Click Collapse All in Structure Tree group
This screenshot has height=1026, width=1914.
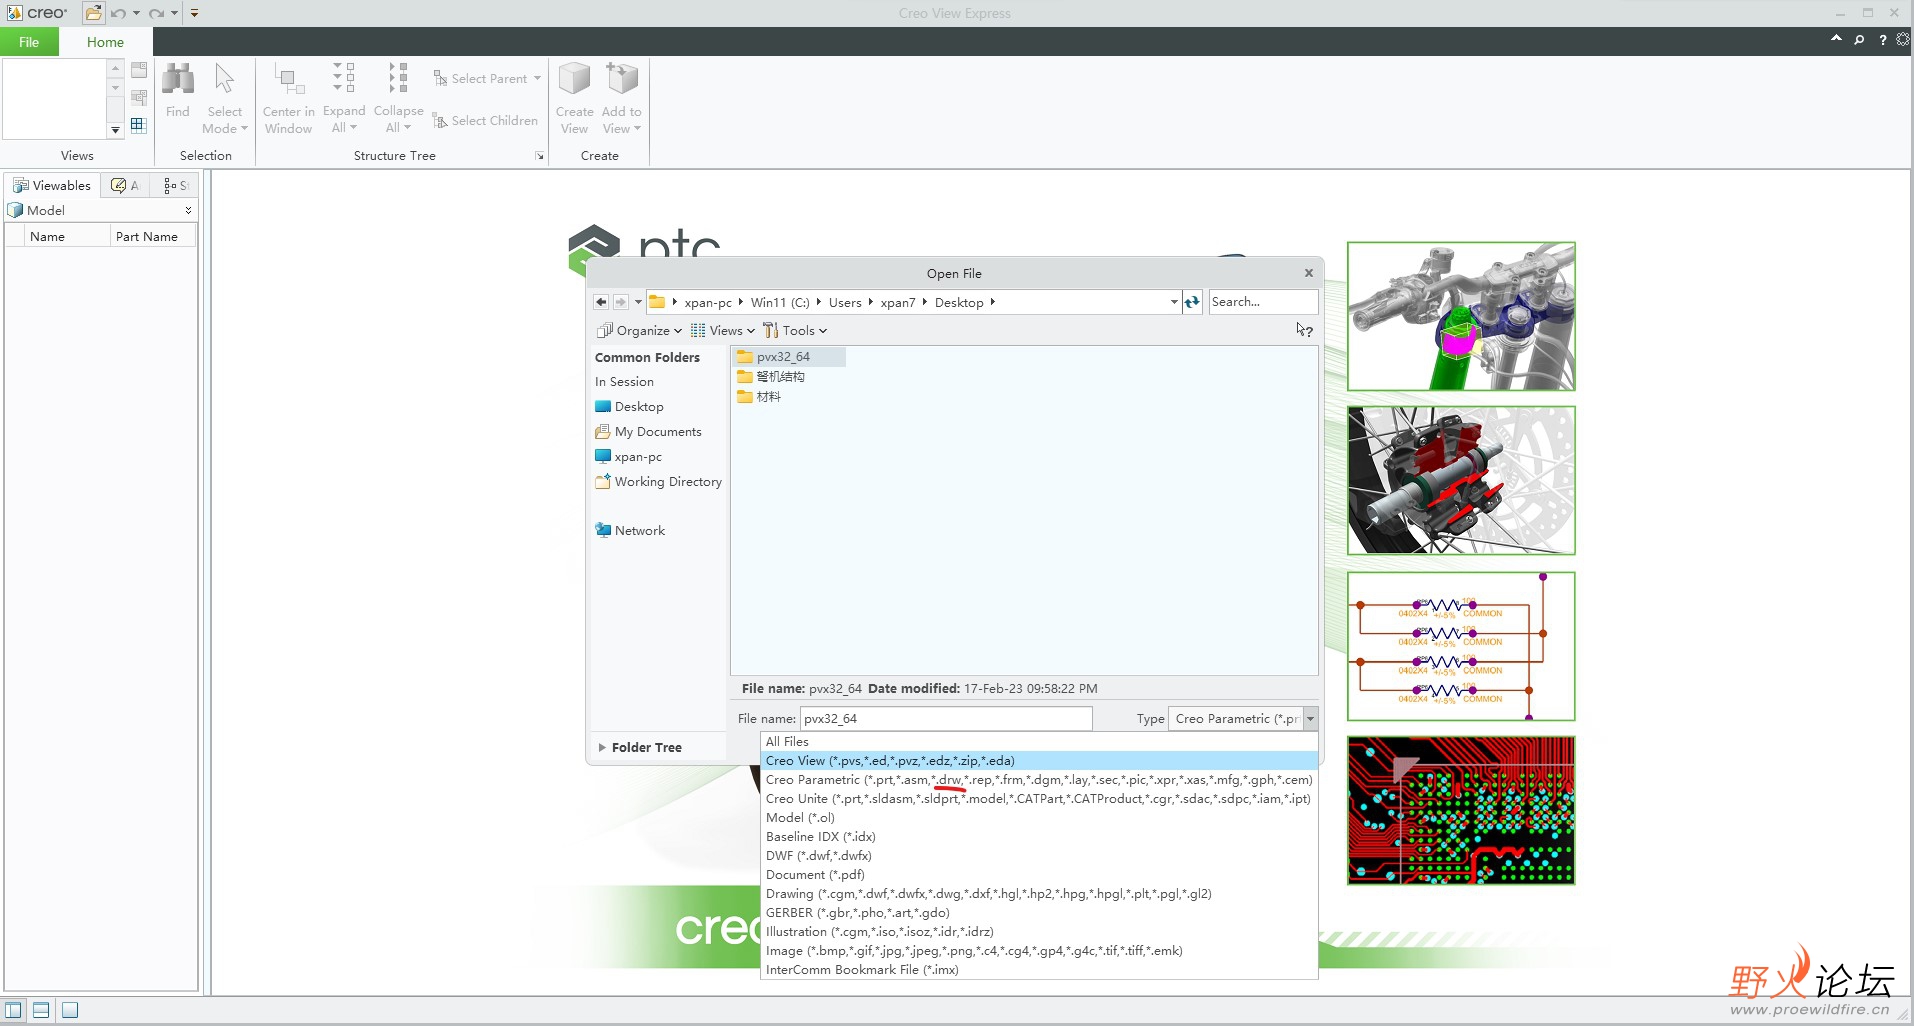pyautogui.click(x=398, y=98)
